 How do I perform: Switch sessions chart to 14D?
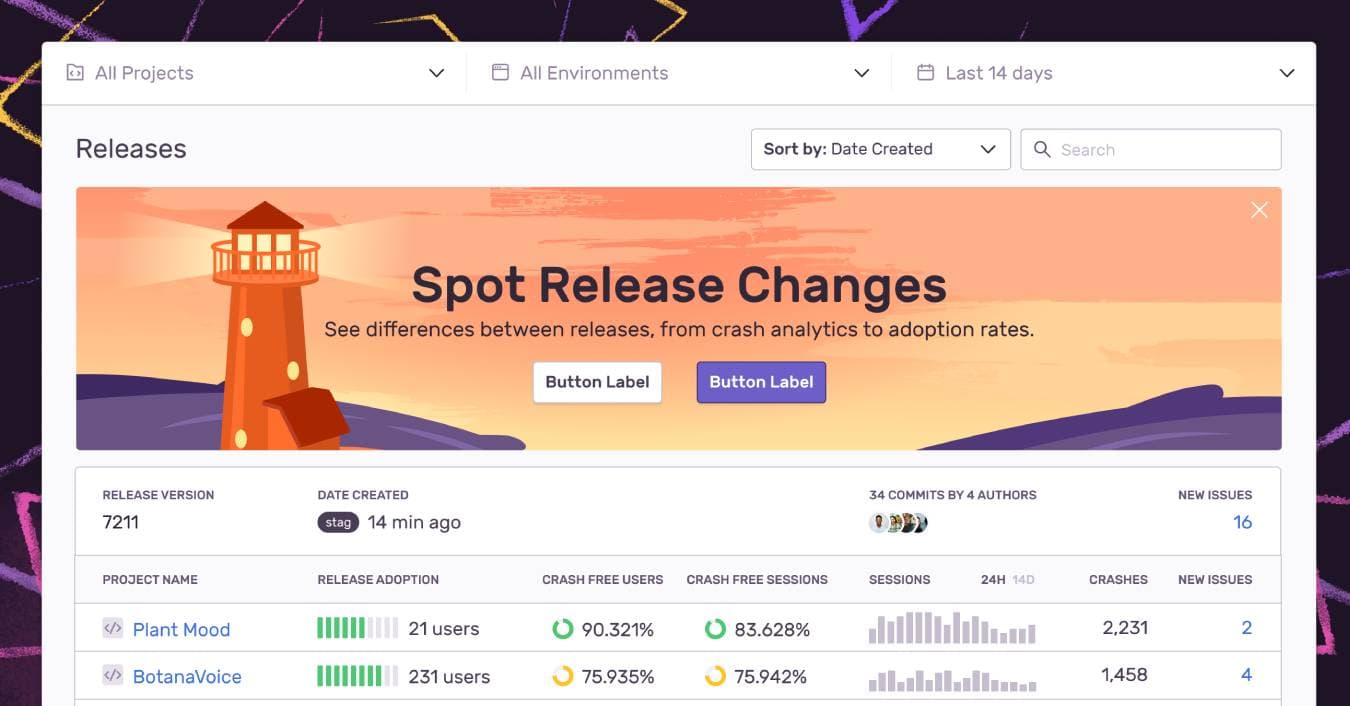coord(1024,579)
